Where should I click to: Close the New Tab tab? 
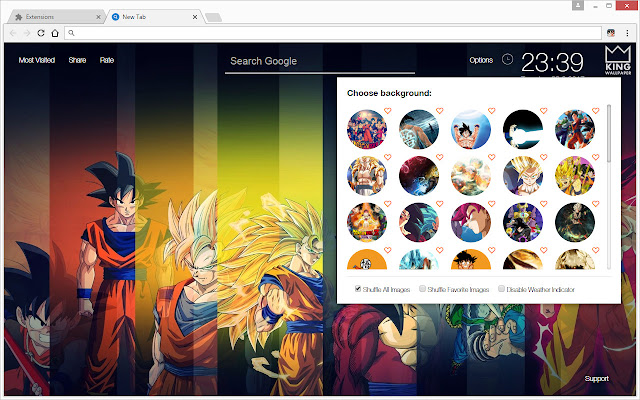pos(195,17)
